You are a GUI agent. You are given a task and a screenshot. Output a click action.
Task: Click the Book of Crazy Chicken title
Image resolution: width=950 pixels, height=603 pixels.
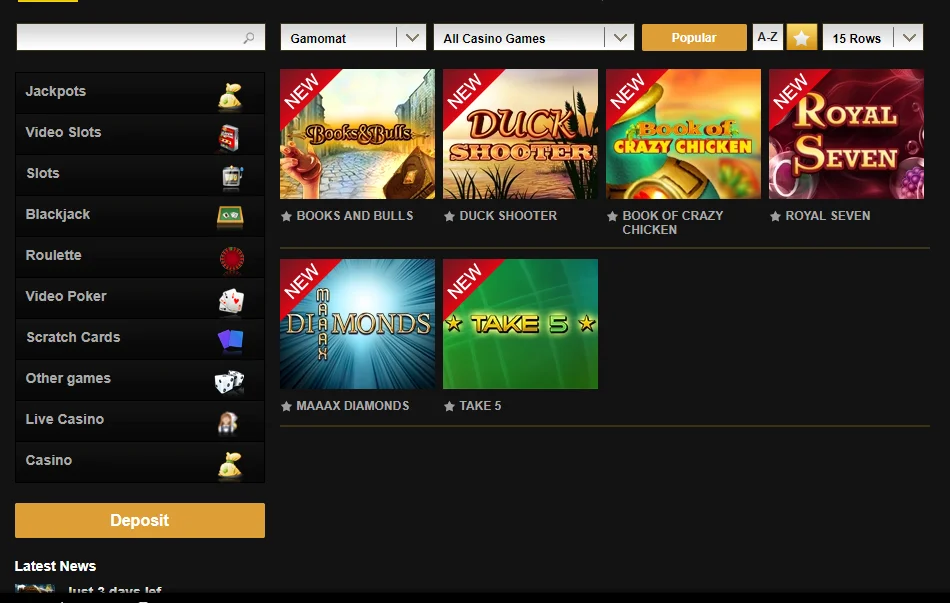[673, 222]
